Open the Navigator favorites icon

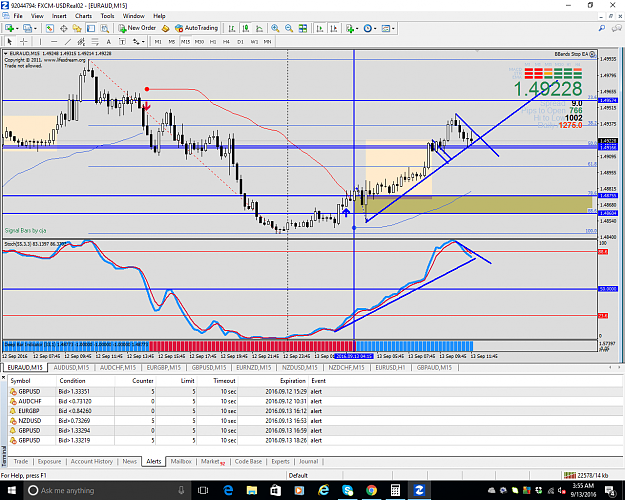pos(77,28)
